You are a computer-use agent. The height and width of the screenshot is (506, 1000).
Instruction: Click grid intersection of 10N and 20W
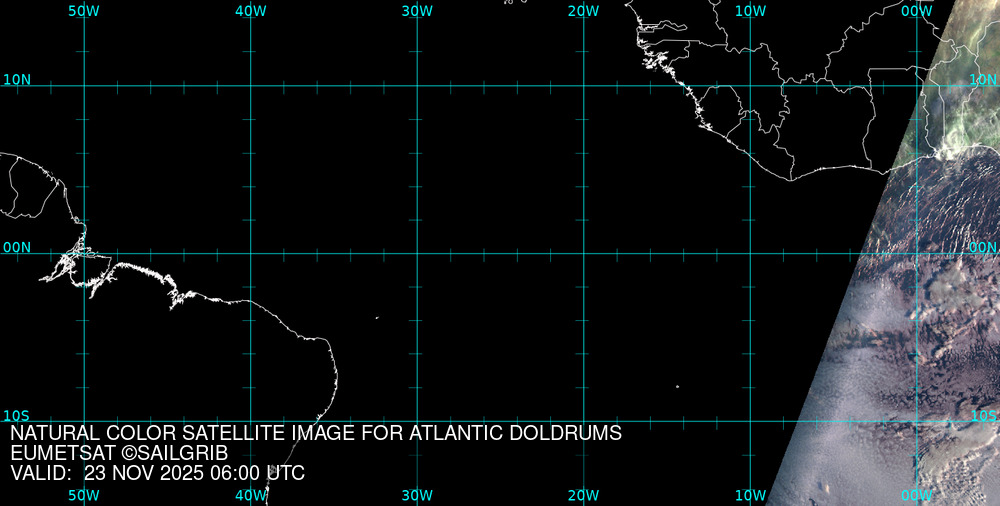click(583, 85)
